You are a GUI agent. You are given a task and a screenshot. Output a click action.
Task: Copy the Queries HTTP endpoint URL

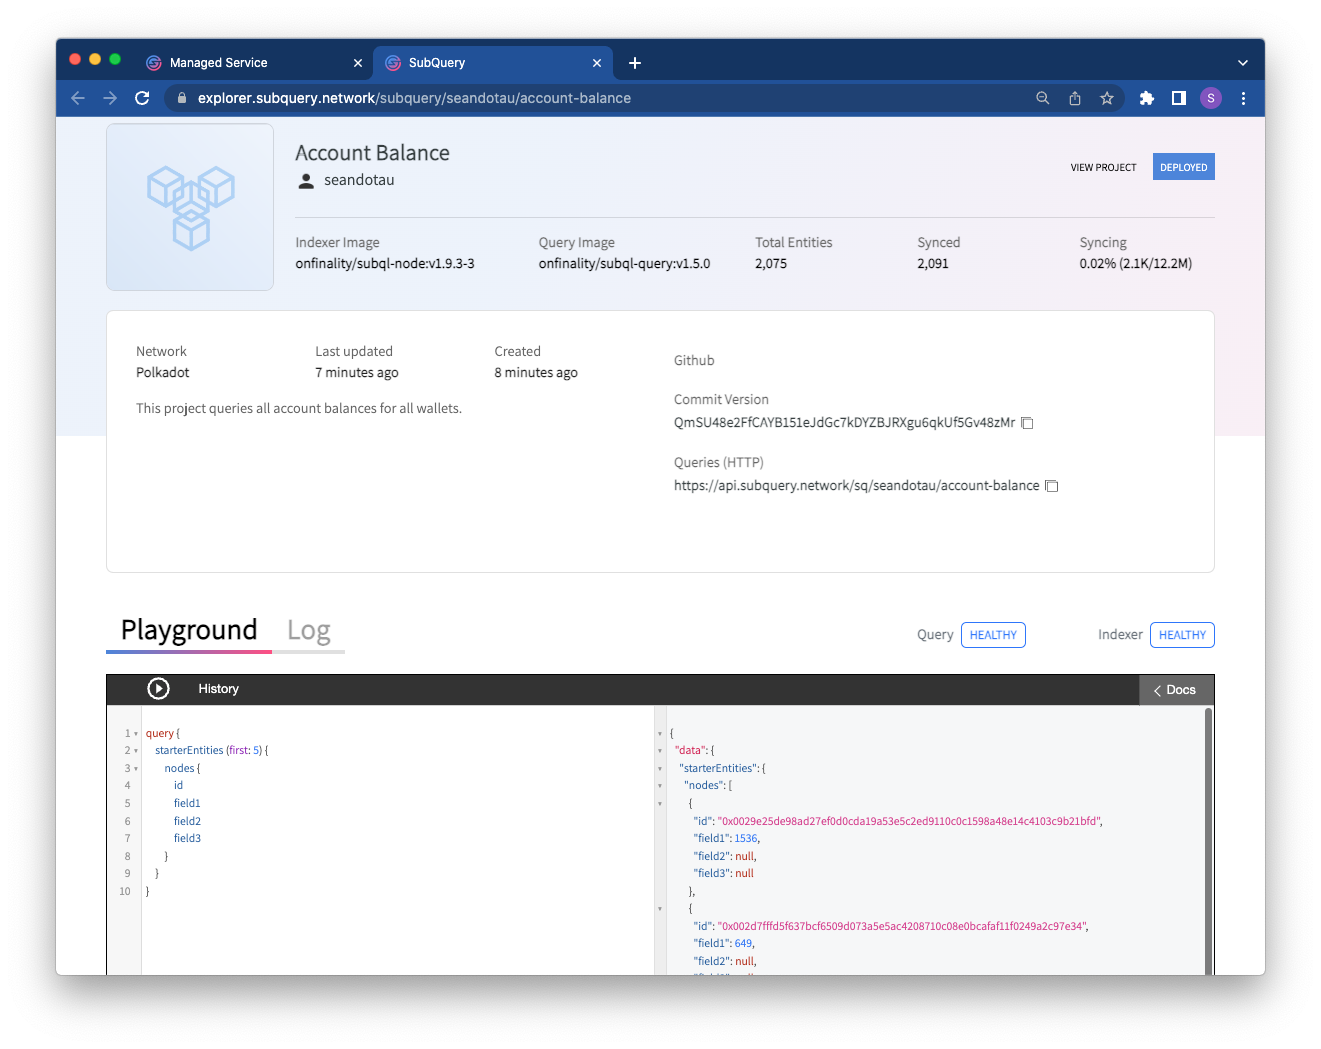[x=1051, y=486]
